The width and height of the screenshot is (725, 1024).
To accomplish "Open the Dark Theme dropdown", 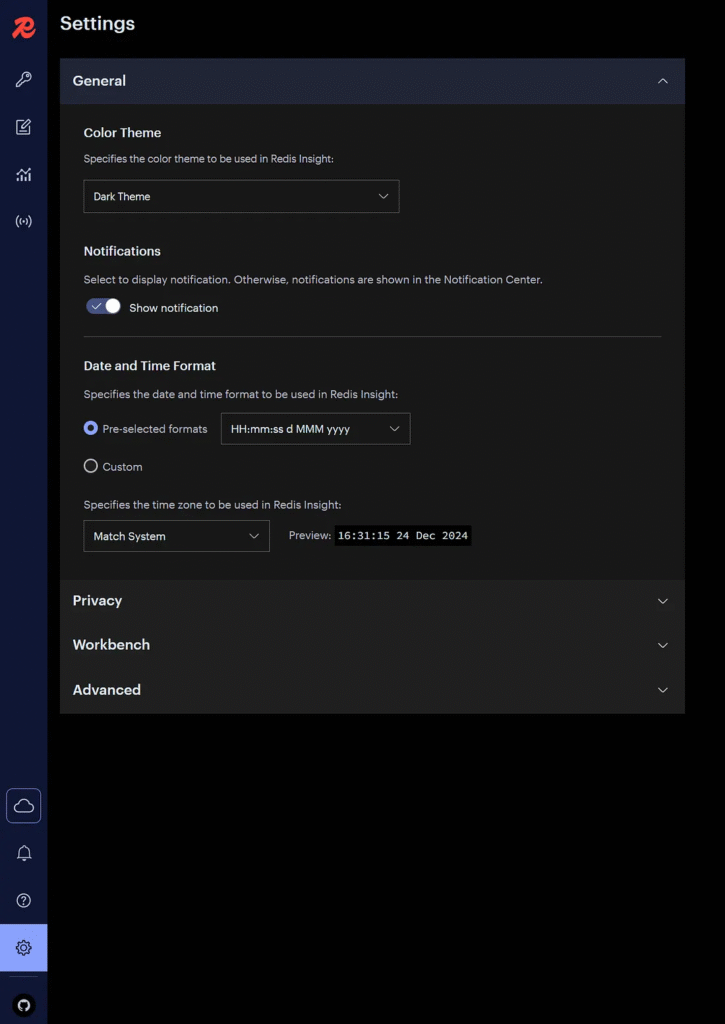I will click(x=241, y=197).
